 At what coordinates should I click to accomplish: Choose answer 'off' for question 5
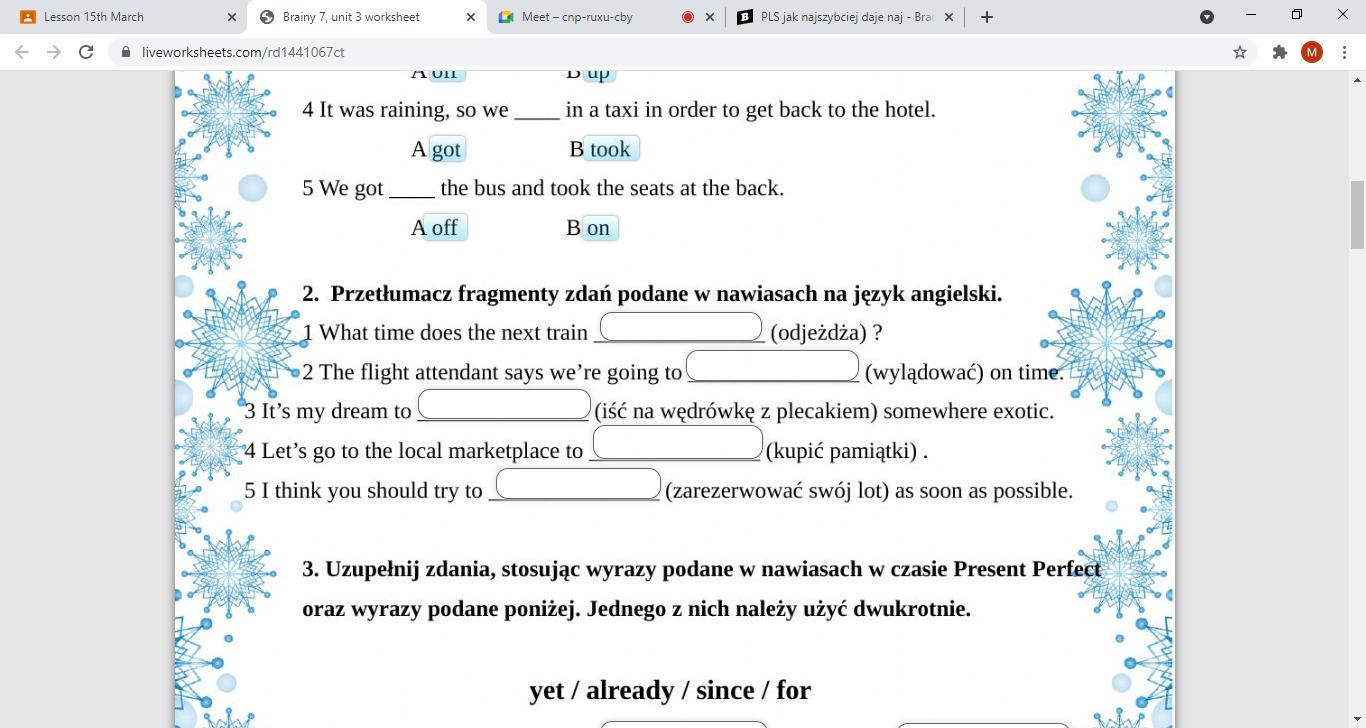tap(445, 227)
